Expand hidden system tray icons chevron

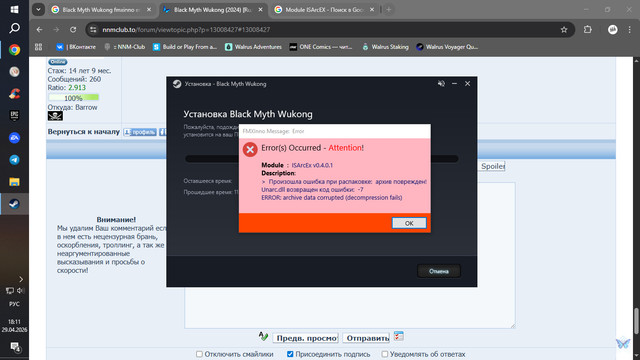coord(21,279)
